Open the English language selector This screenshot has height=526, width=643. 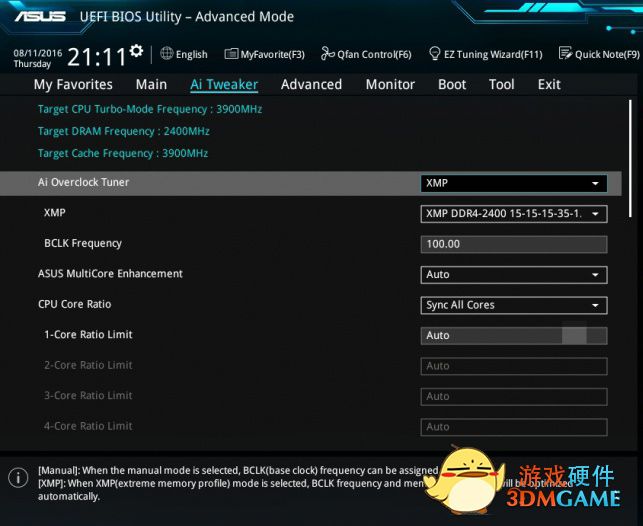pos(184,54)
